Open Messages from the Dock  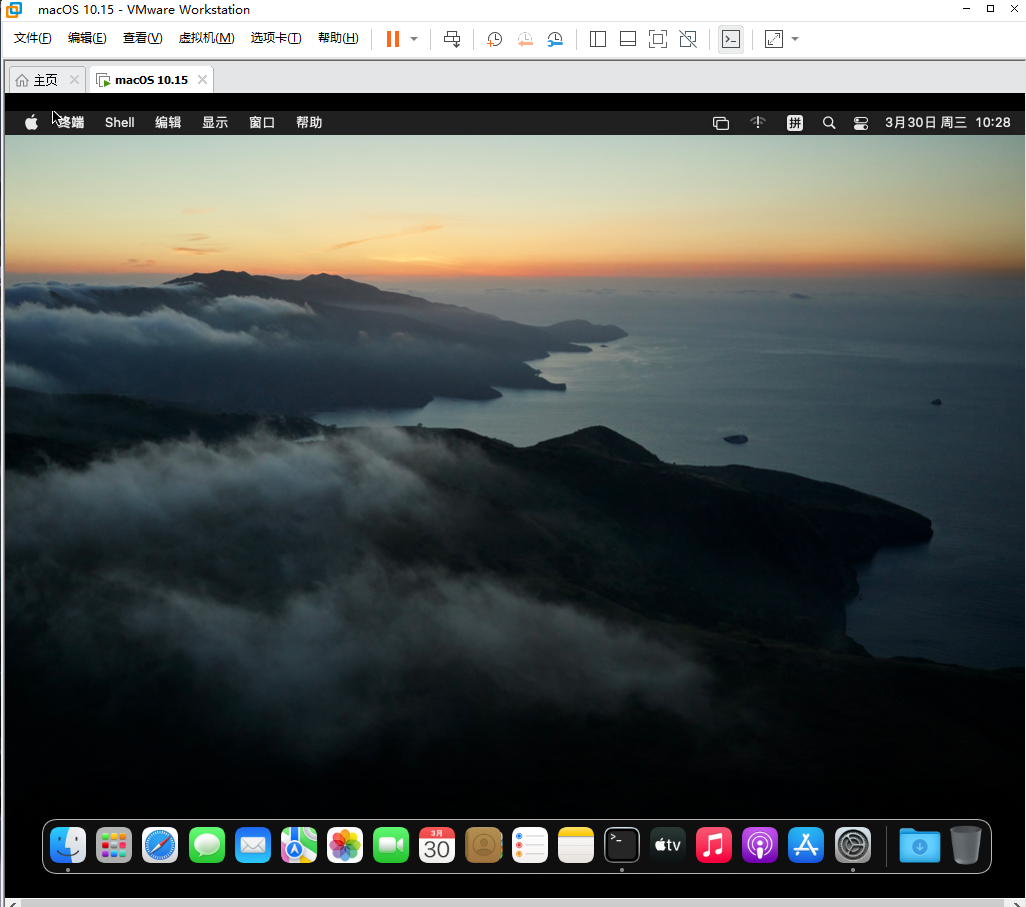pyautogui.click(x=207, y=845)
